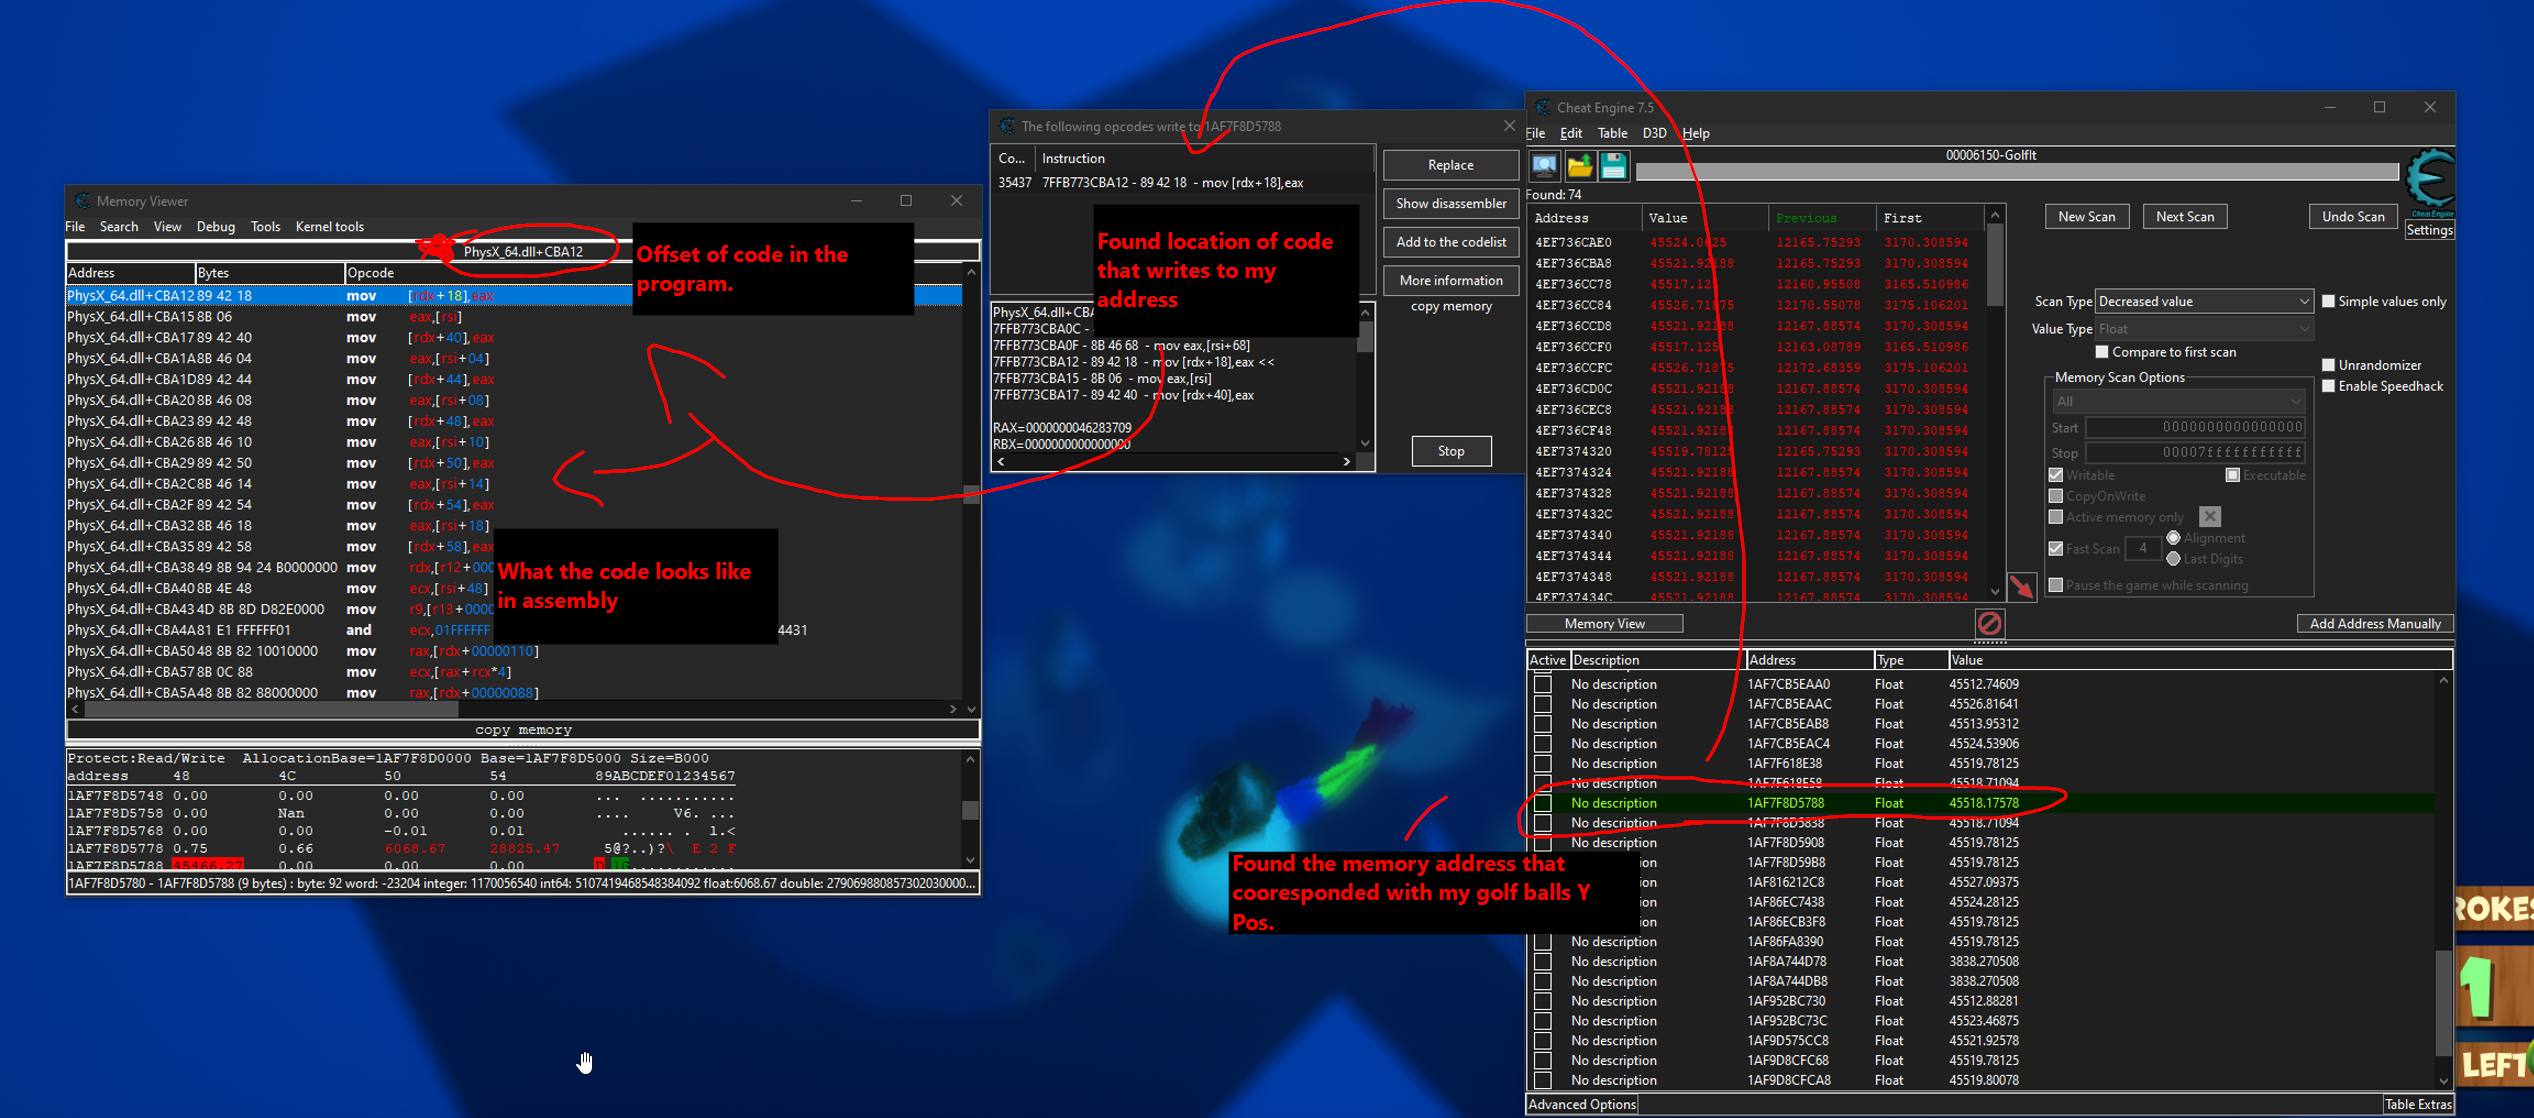Select the Alignment radio button
Screen dimensions: 2534x1118
[x=2173, y=538]
